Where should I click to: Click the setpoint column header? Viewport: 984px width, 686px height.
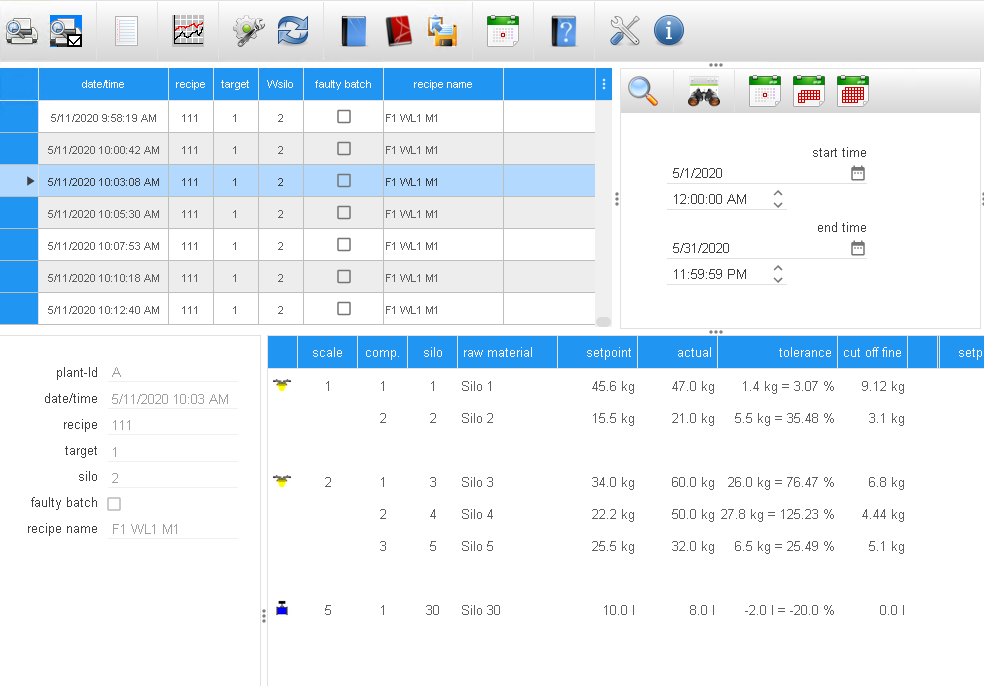coord(597,353)
